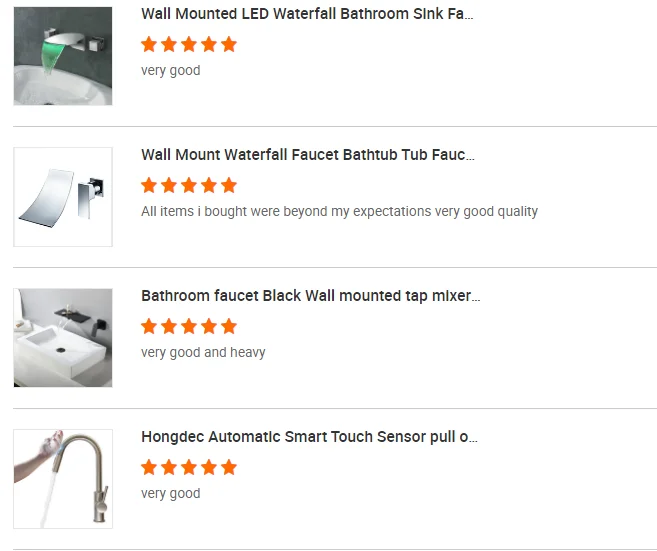Open the chrome wall mount waterfall faucet image
The height and width of the screenshot is (551, 657).
(63, 197)
